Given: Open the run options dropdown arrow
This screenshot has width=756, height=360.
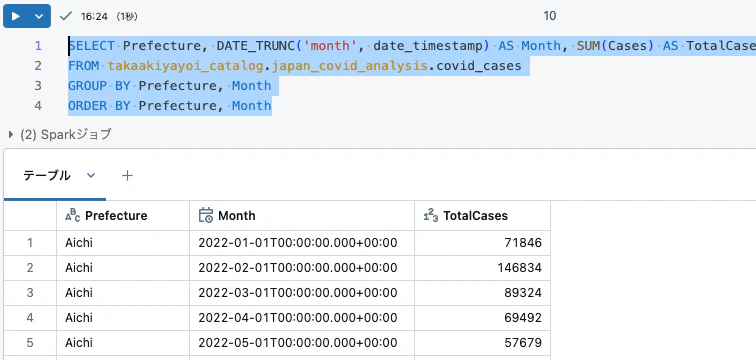Looking at the screenshot, I should [x=40, y=16].
